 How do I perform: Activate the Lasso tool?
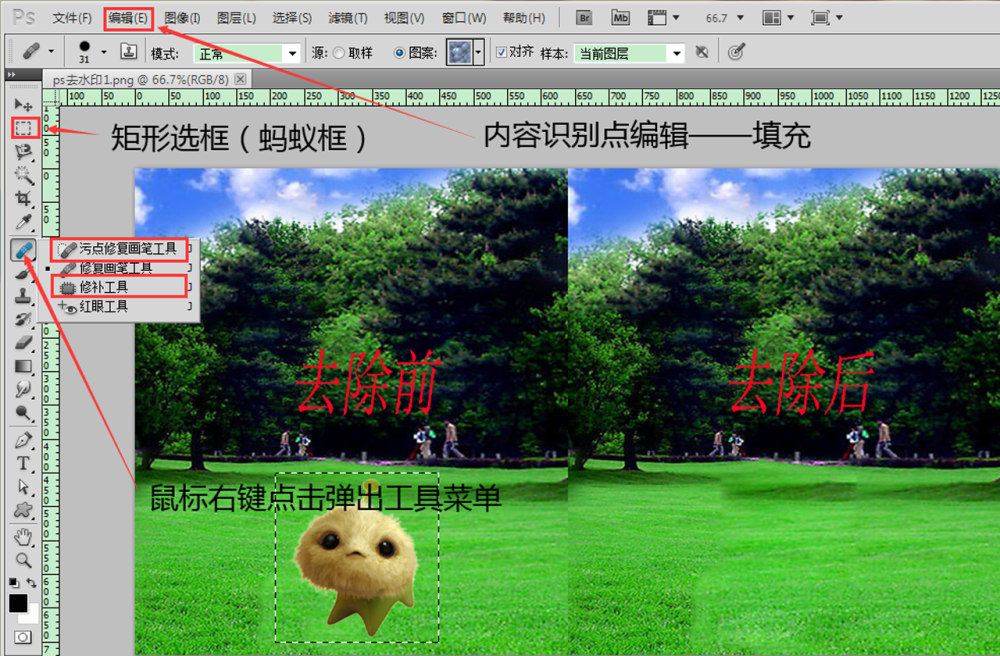tap(22, 150)
